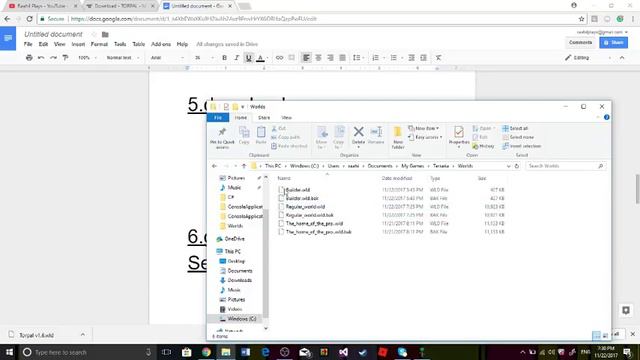The width and height of the screenshot is (640, 360).
Task: Set center alignment in Docs
Action: 318,58
